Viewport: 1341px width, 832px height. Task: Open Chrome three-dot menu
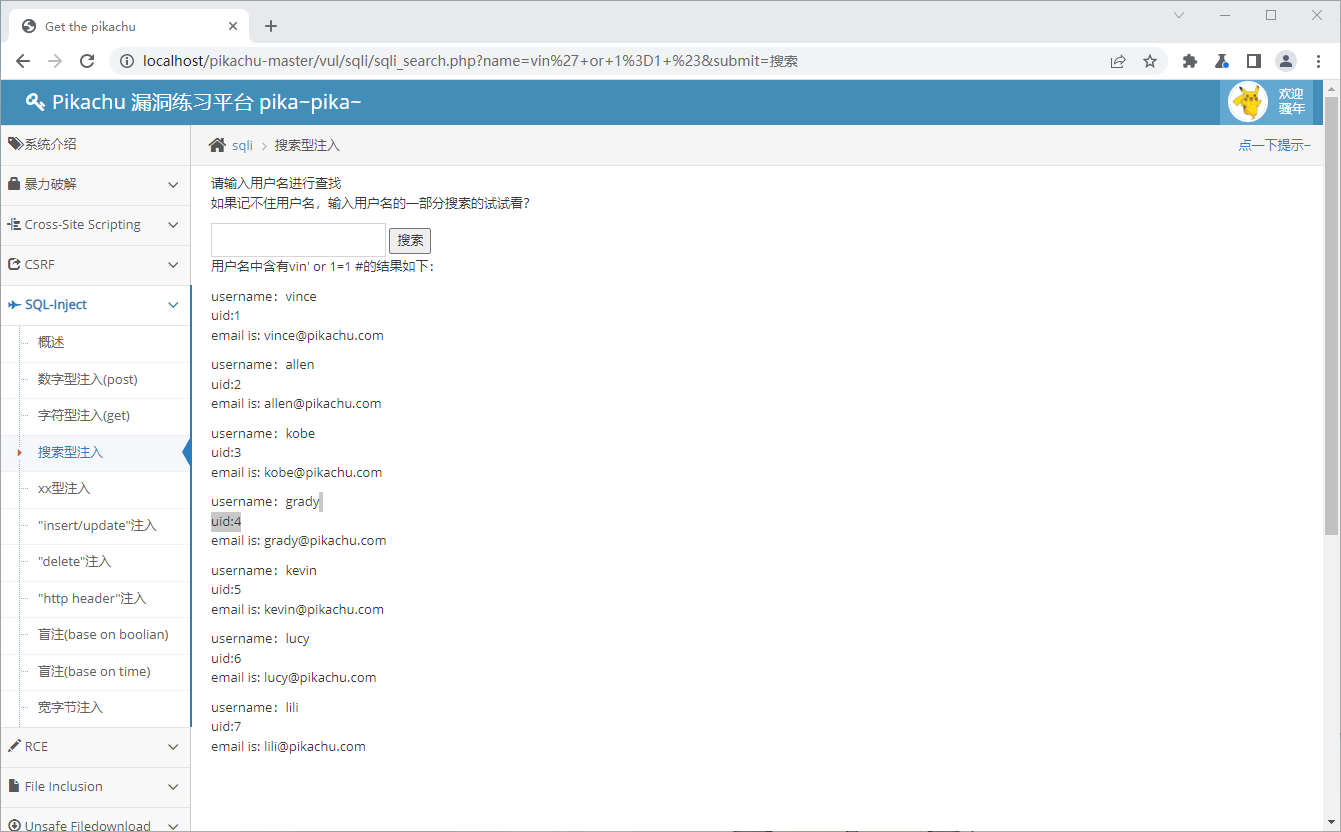(x=1317, y=61)
